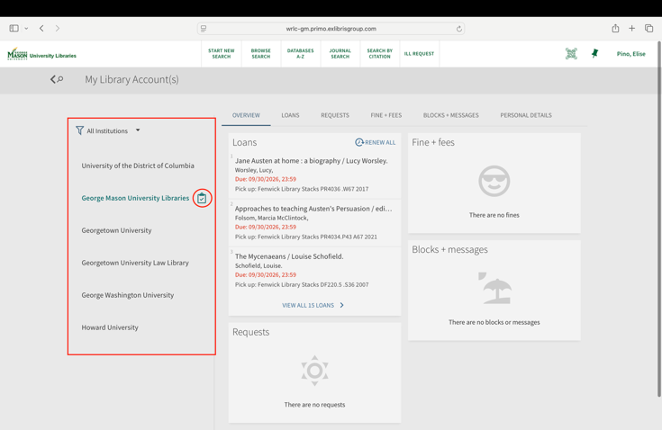The height and width of the screenshot is (430, 662).
Task: Open the Safari share icon
Action: pos(616,28)
